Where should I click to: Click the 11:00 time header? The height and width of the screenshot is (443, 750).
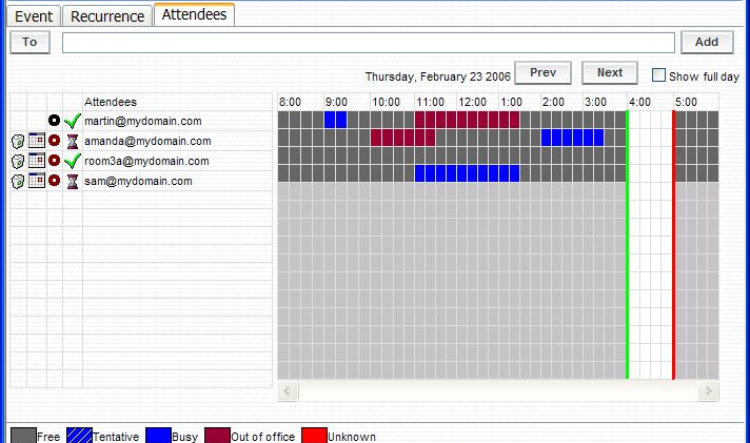click(x=430, y=102)
